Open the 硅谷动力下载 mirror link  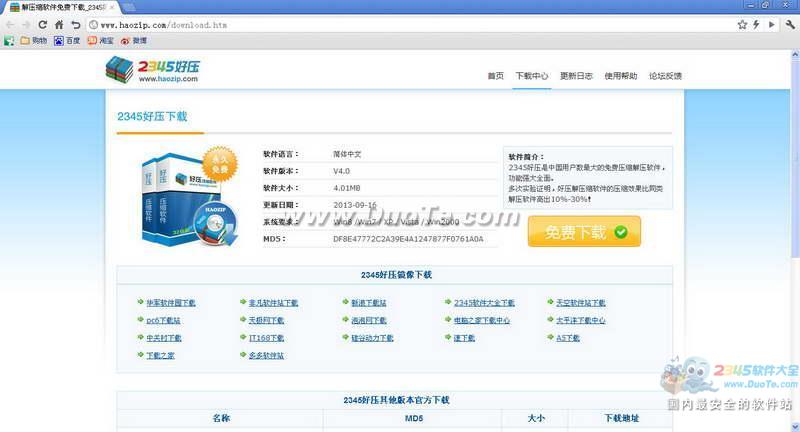tap(372, 338)
